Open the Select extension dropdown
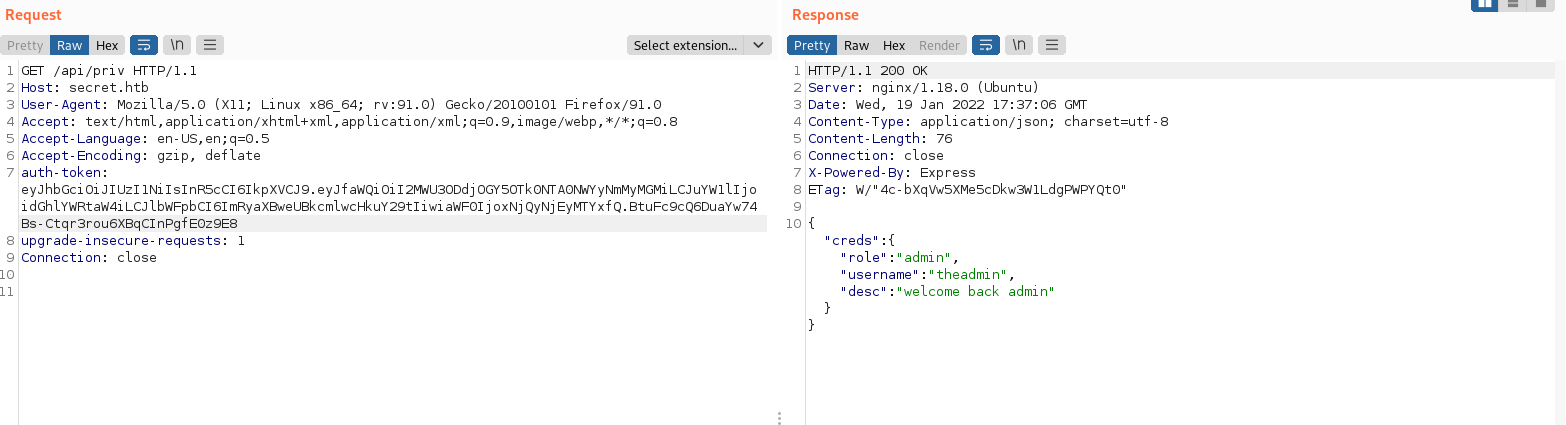Image resolution: width=1566 pixels, height=425 pixels. point(686,45)
